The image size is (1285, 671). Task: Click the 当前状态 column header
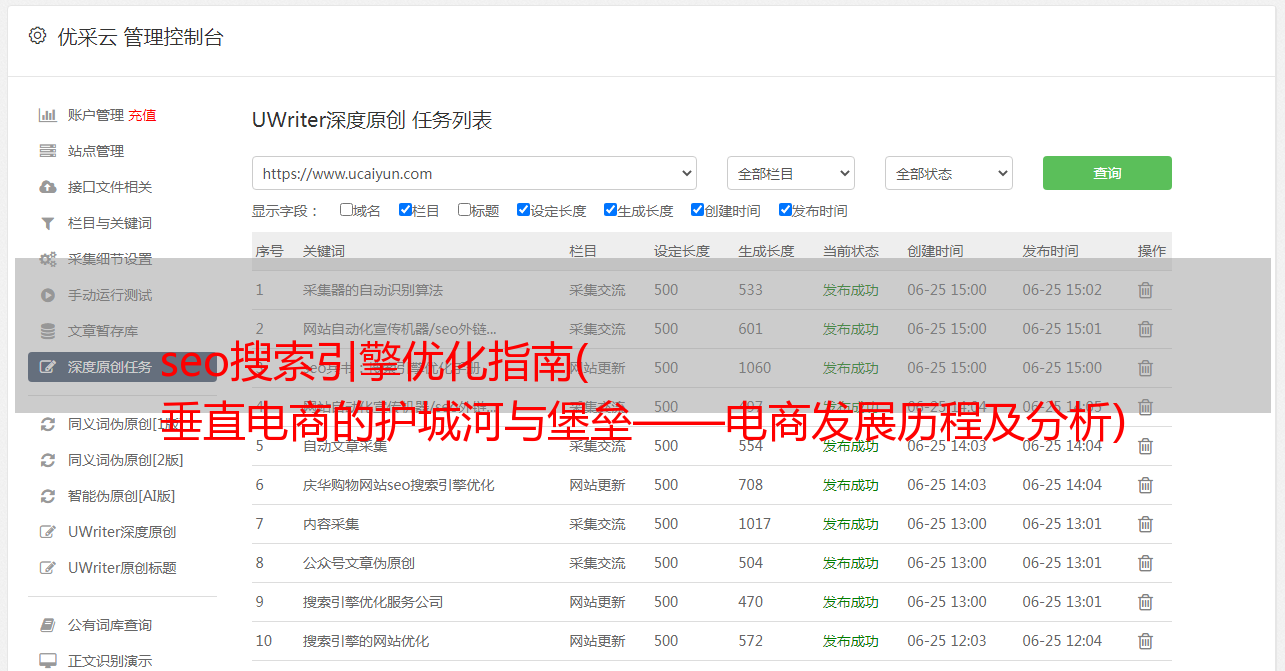[x=851, y=251]
